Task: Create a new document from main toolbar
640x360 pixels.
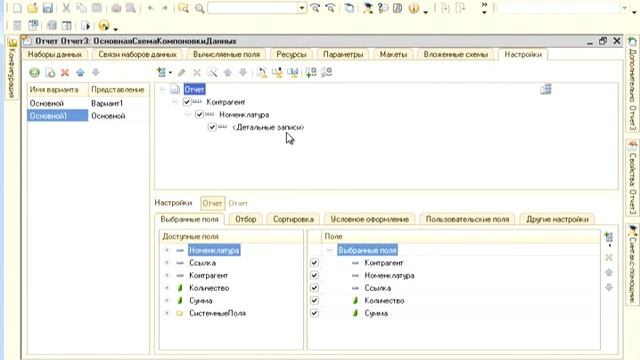Action: [x=17, y=8]
